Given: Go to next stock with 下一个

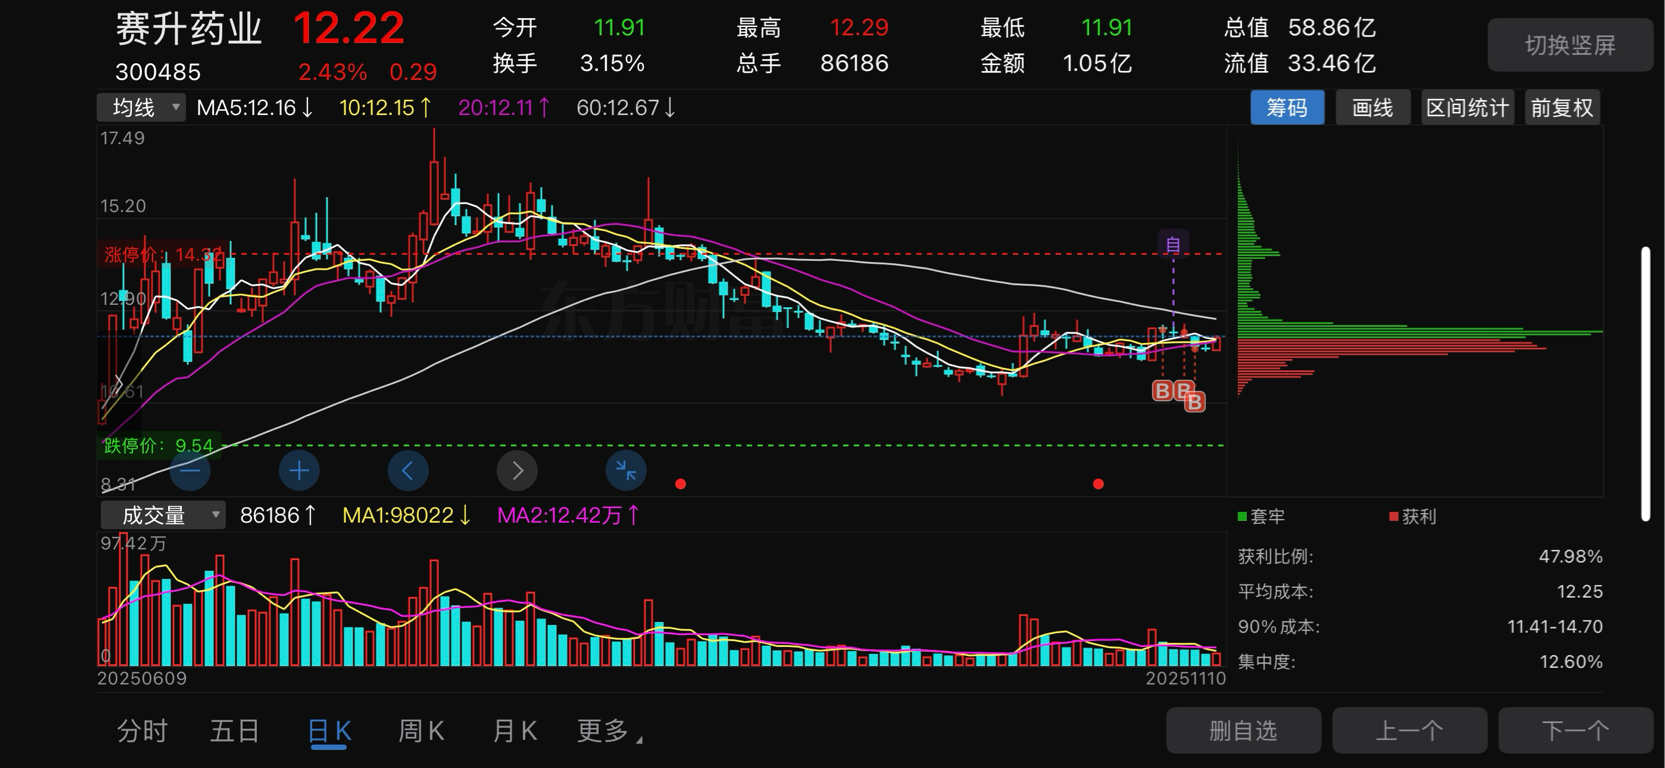Looking at the screenshot, I should [x=1575, y=731].
